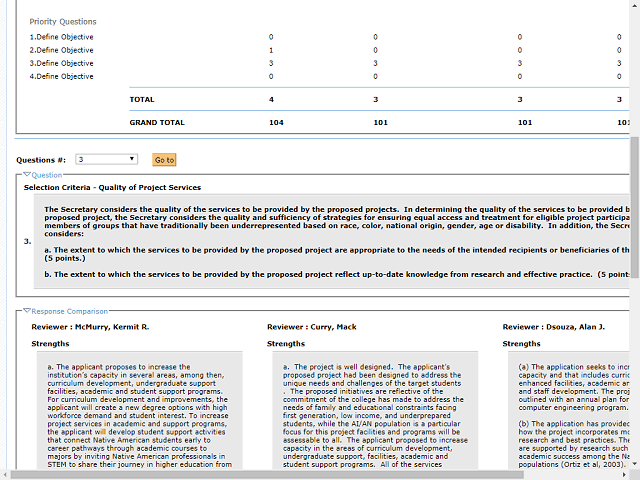Click Dsouza's Strengths response text box
640x480 pixels.
click(570, 410)
